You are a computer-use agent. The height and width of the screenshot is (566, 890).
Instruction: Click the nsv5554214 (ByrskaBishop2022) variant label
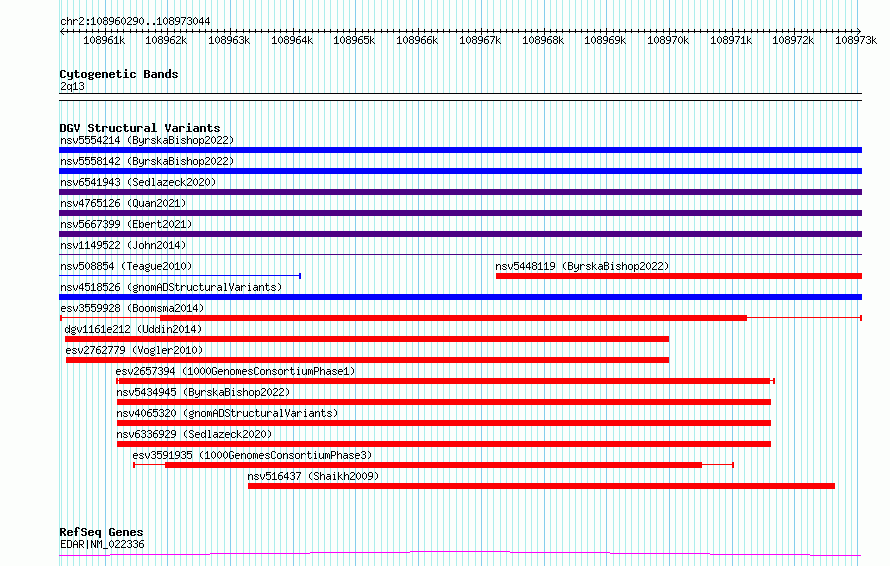pyautogui.click(x=147, y=140)
